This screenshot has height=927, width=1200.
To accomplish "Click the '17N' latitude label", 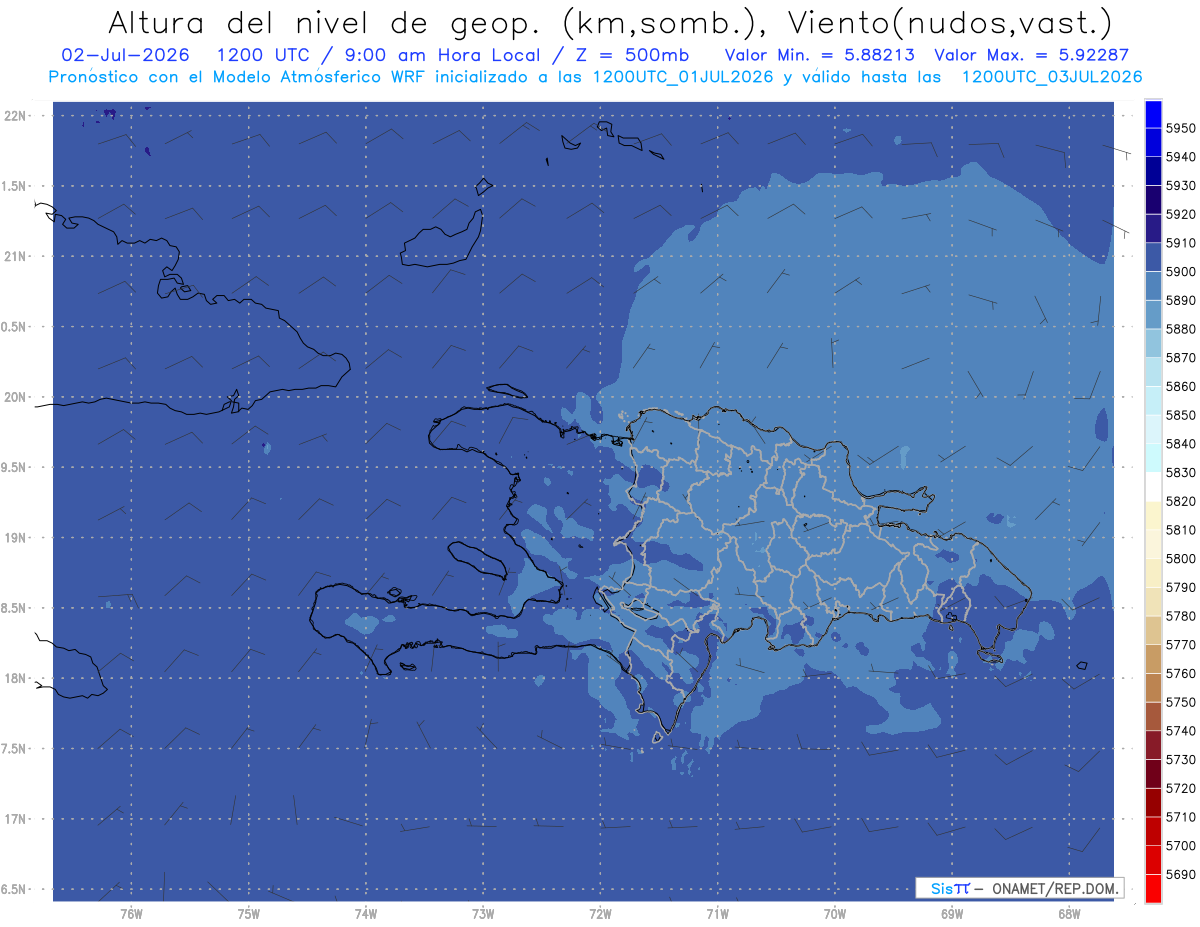I will point(17,819).
